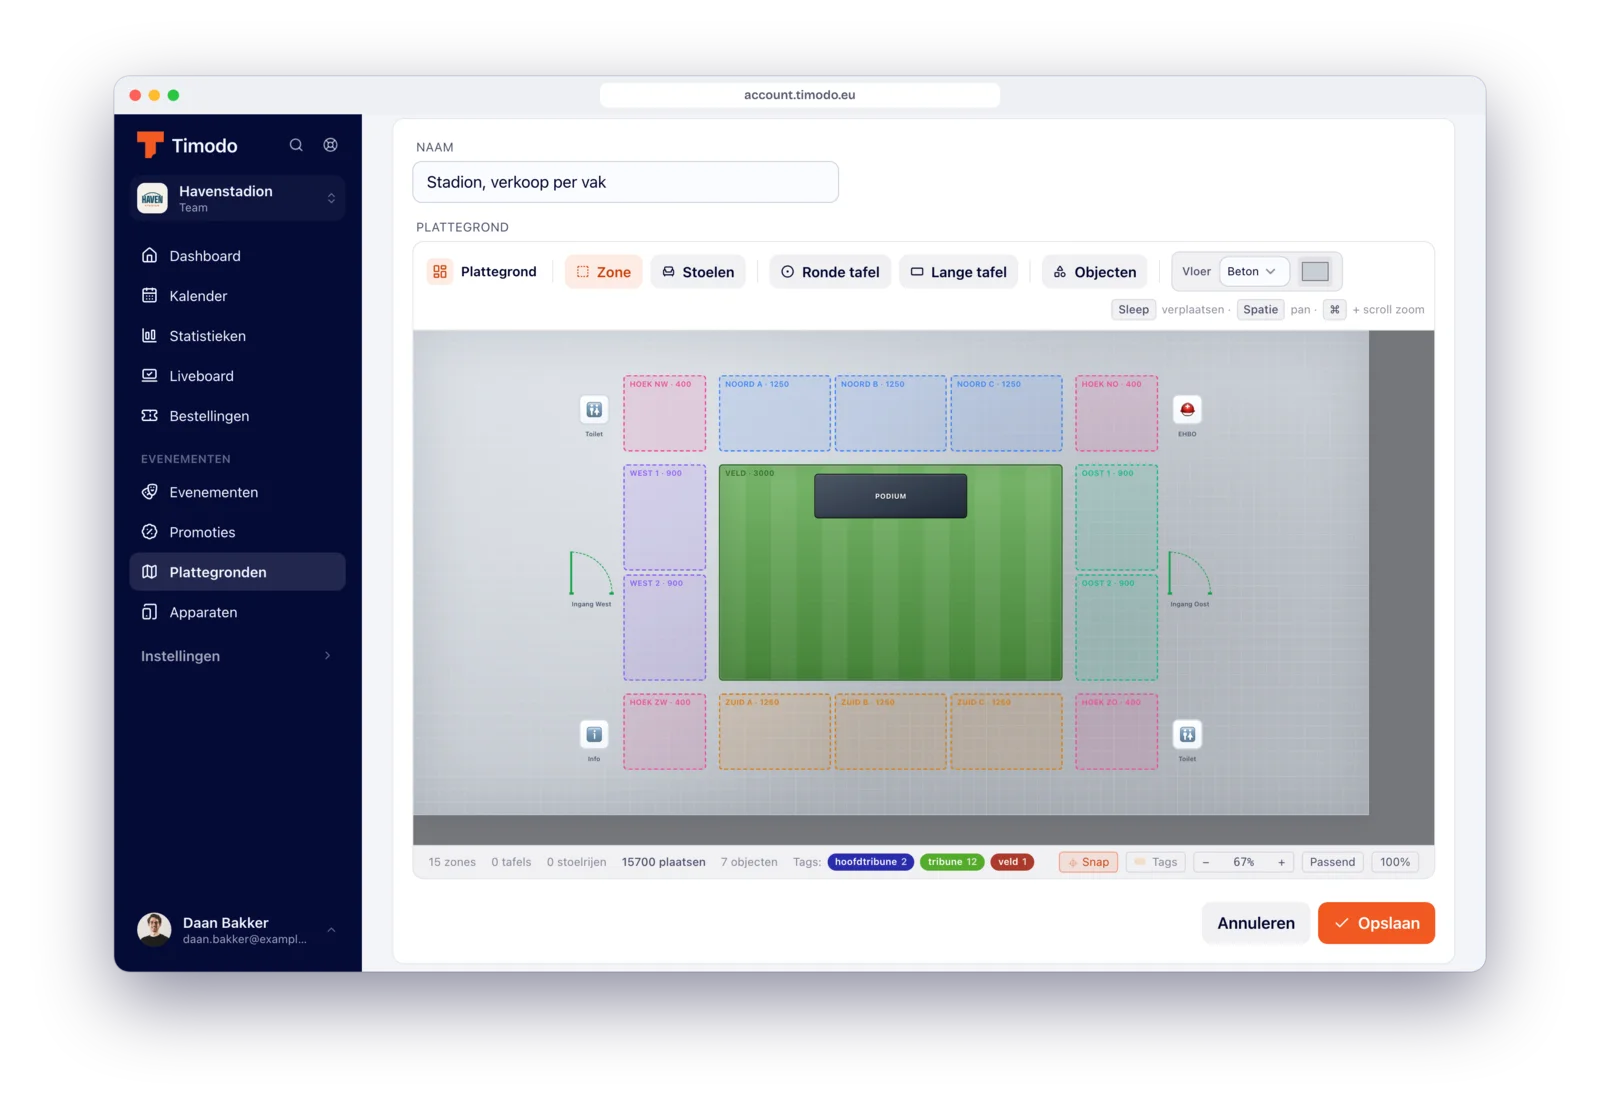The image size is (1600, 1105).
Task: Open the Vloer Beton dropdown
Action: 1253,271
